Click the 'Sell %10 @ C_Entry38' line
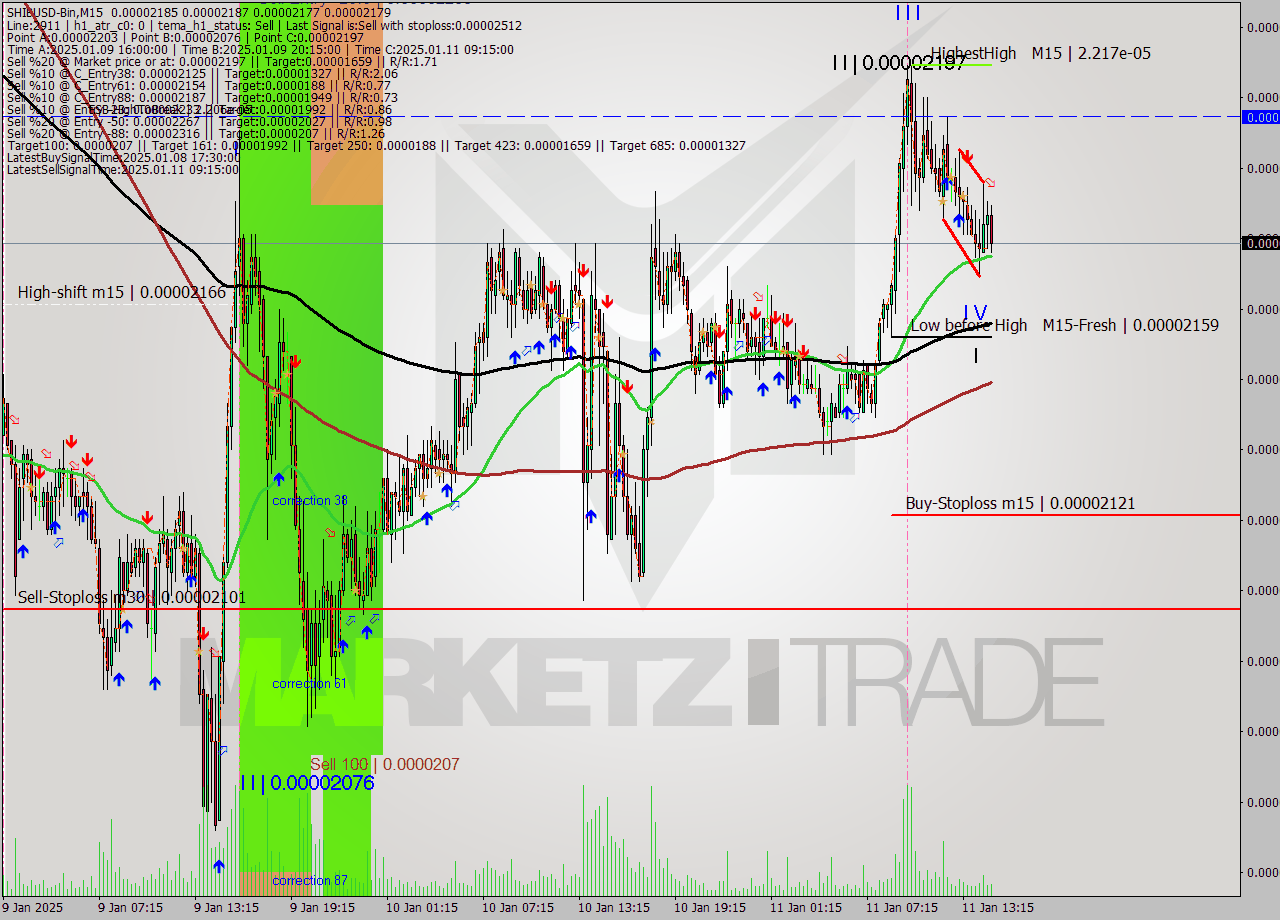This screenshot has width=1280, height=920. coord(202,73)
